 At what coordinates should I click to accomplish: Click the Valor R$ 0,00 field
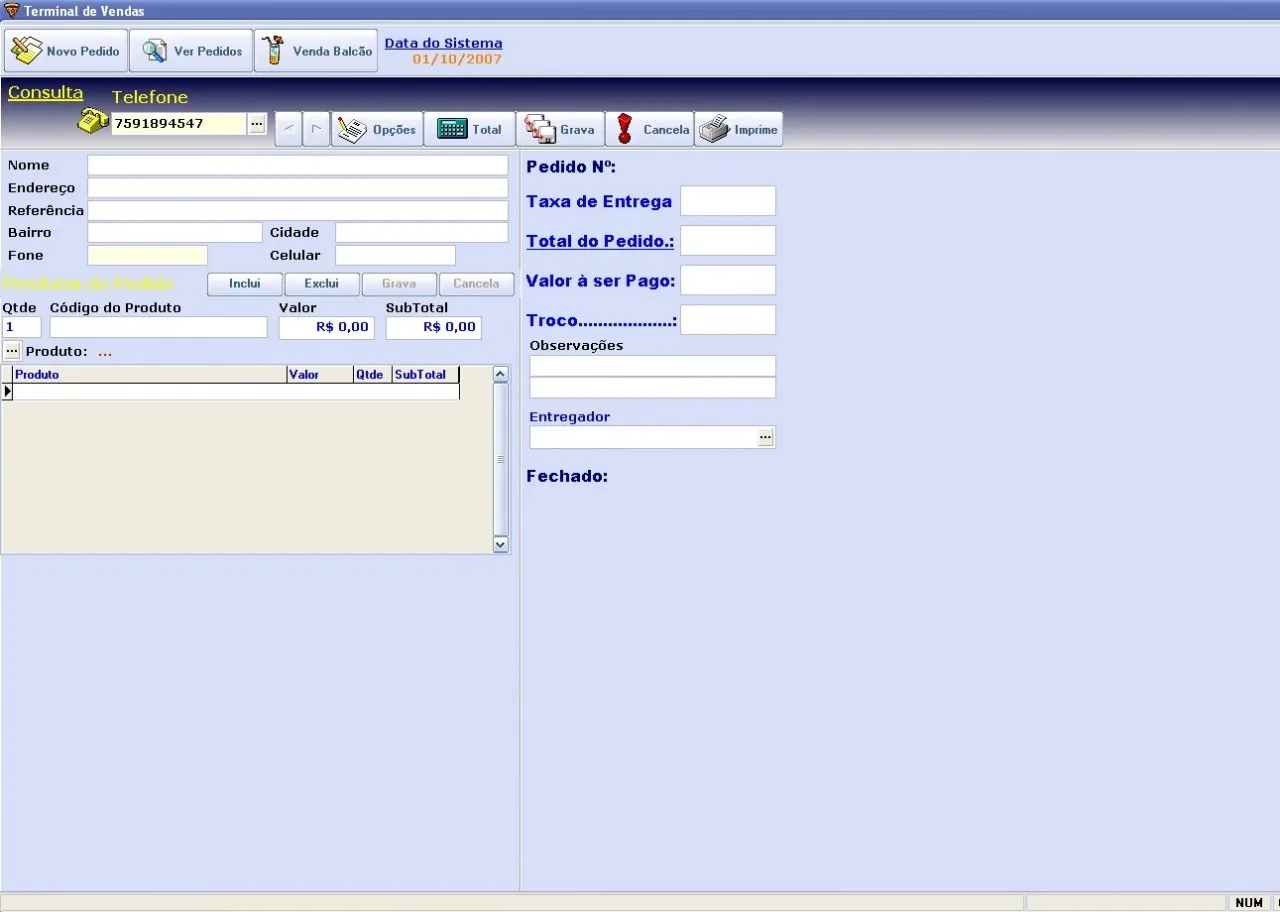click(327, 327)
